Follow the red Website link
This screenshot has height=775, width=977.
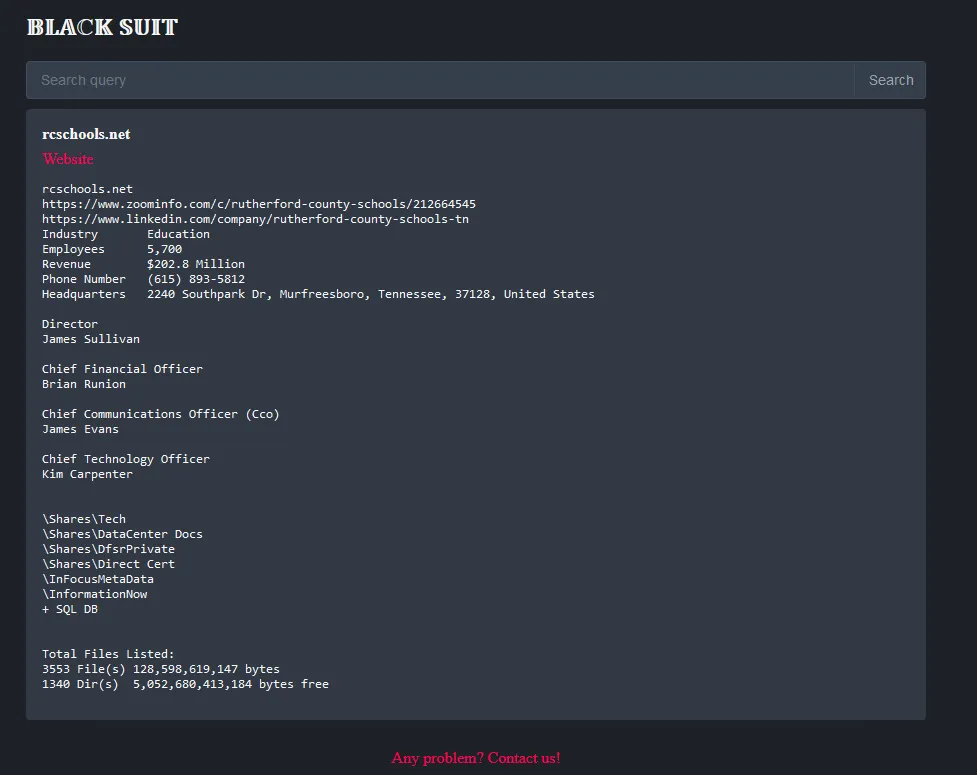point(68,159)
